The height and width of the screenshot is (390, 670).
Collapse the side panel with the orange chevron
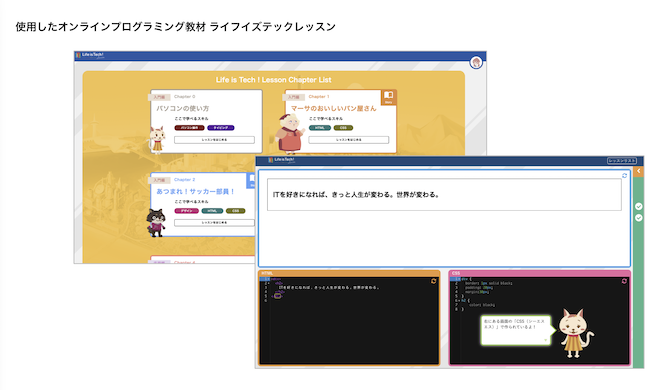click(x=638, y=171)
